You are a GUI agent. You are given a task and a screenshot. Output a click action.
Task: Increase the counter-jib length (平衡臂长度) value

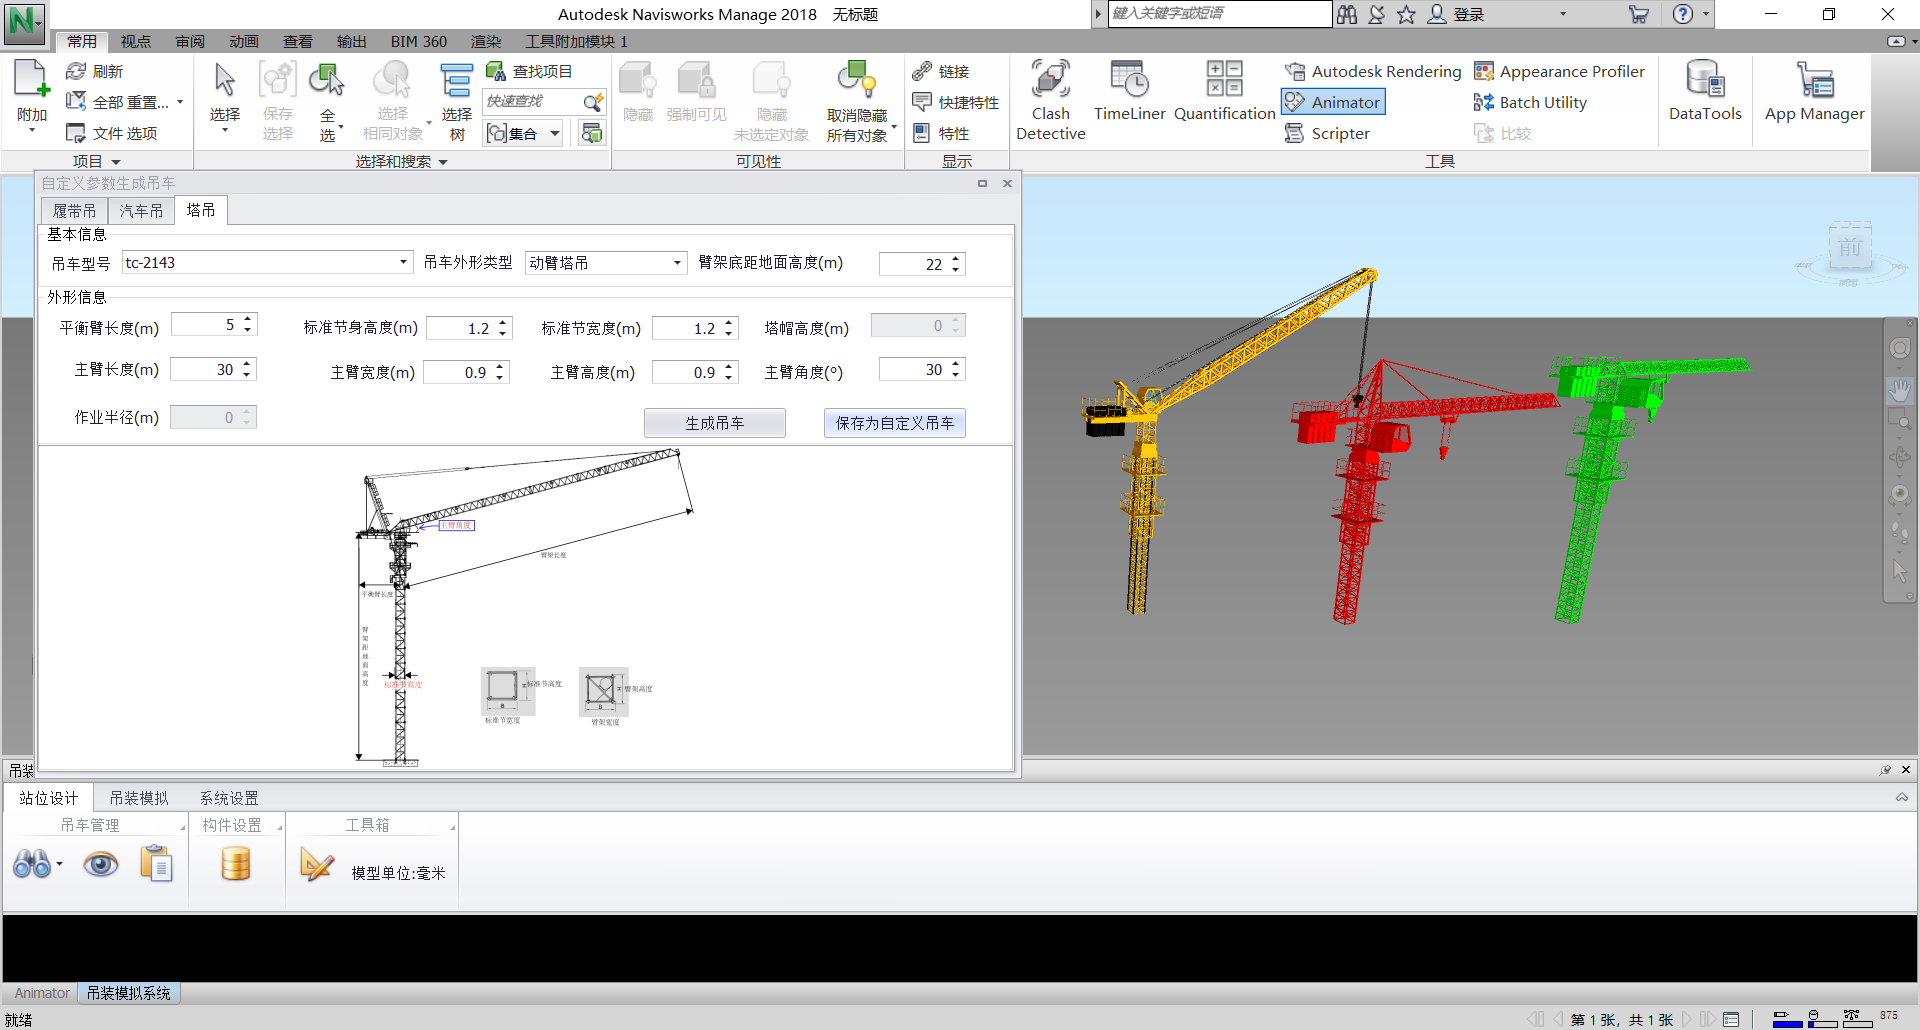click(248, 320)
